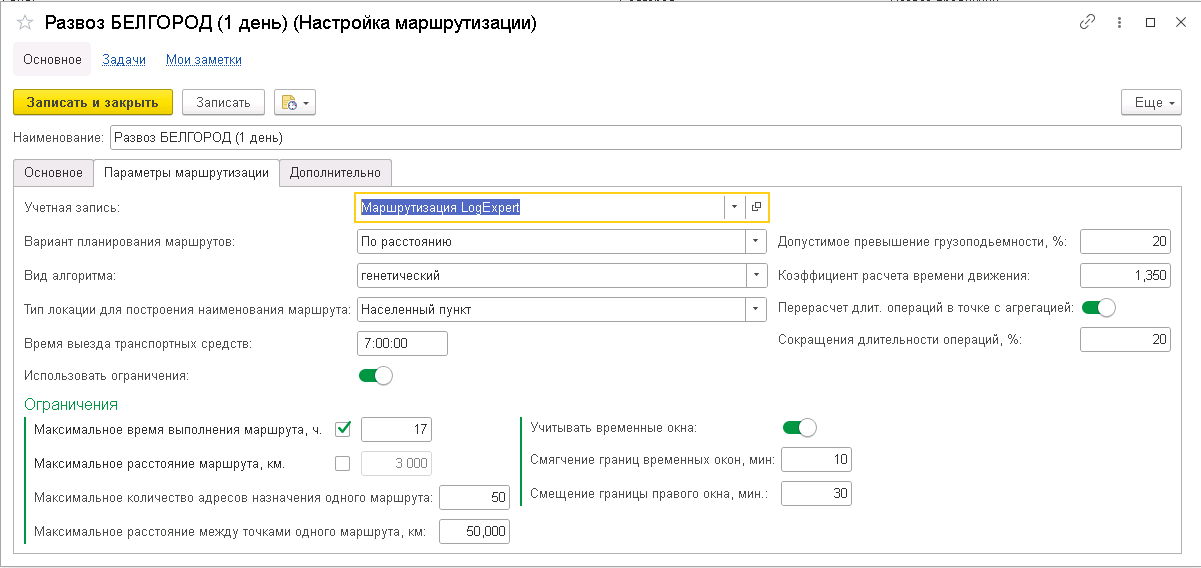Screen dimensions: 1201x568
Task: Click Населенный пункт value field
Action: click(551, 309)
